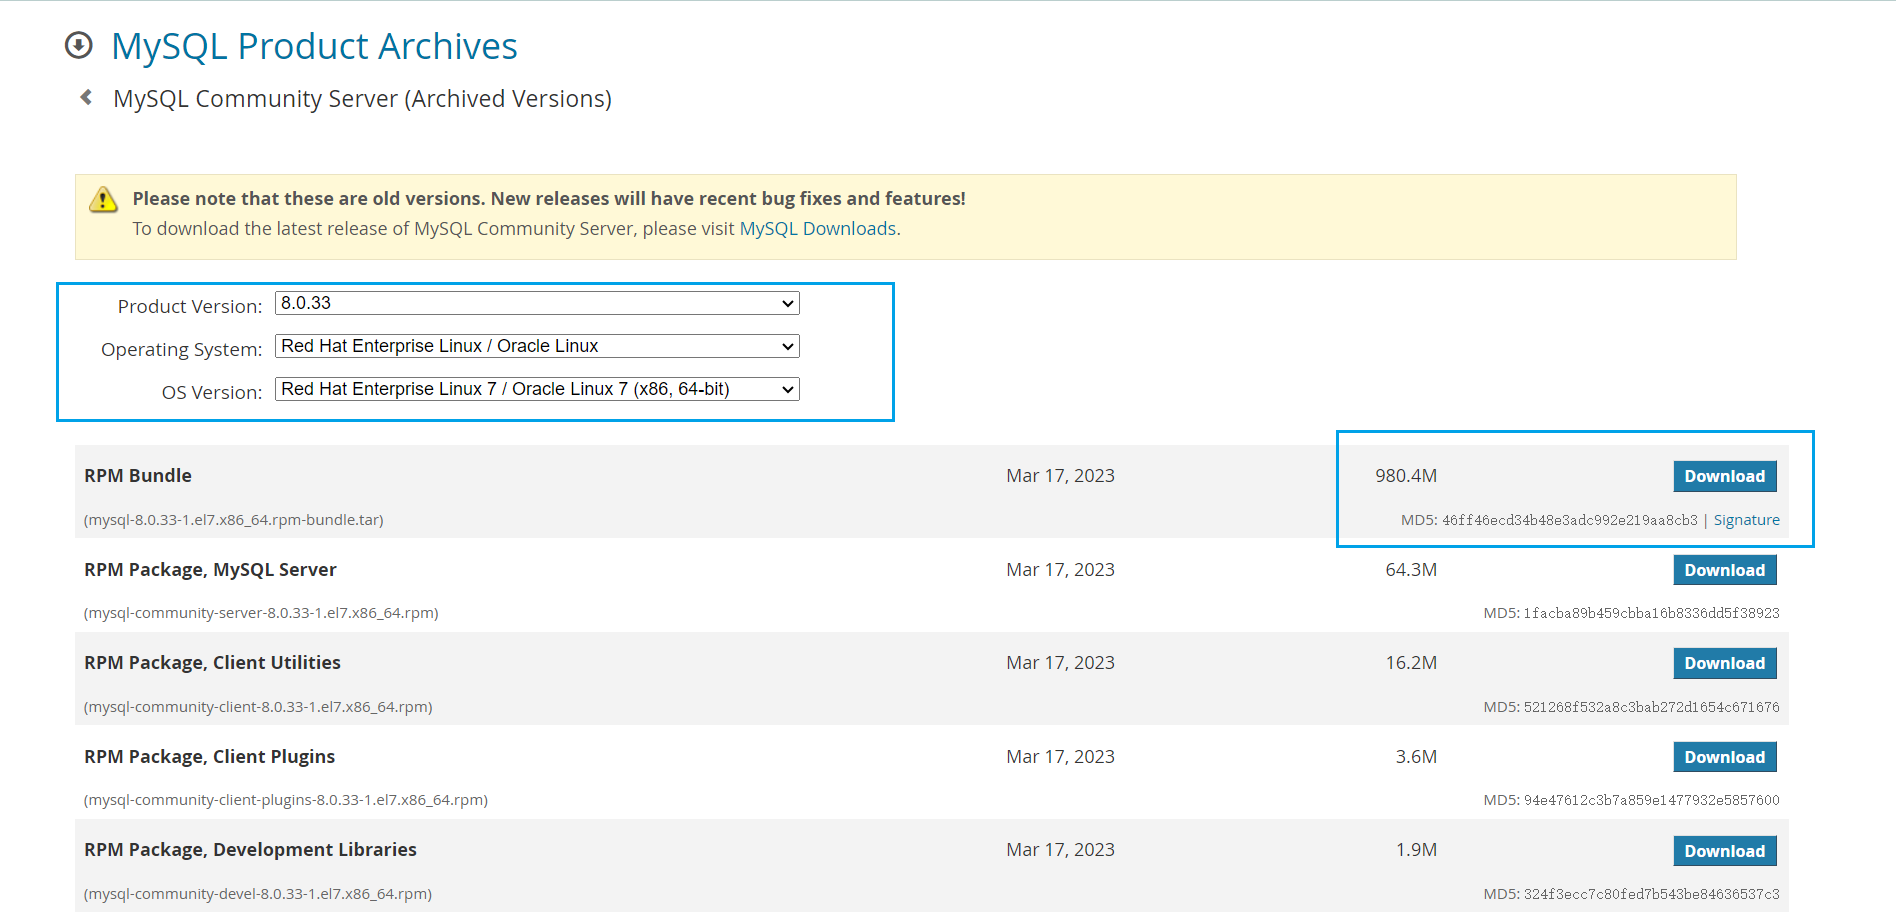Image resolution: width=1896 pixels, height=918 pixels.
Task: Click the 16.2M size value
Action: point(1411,663)
